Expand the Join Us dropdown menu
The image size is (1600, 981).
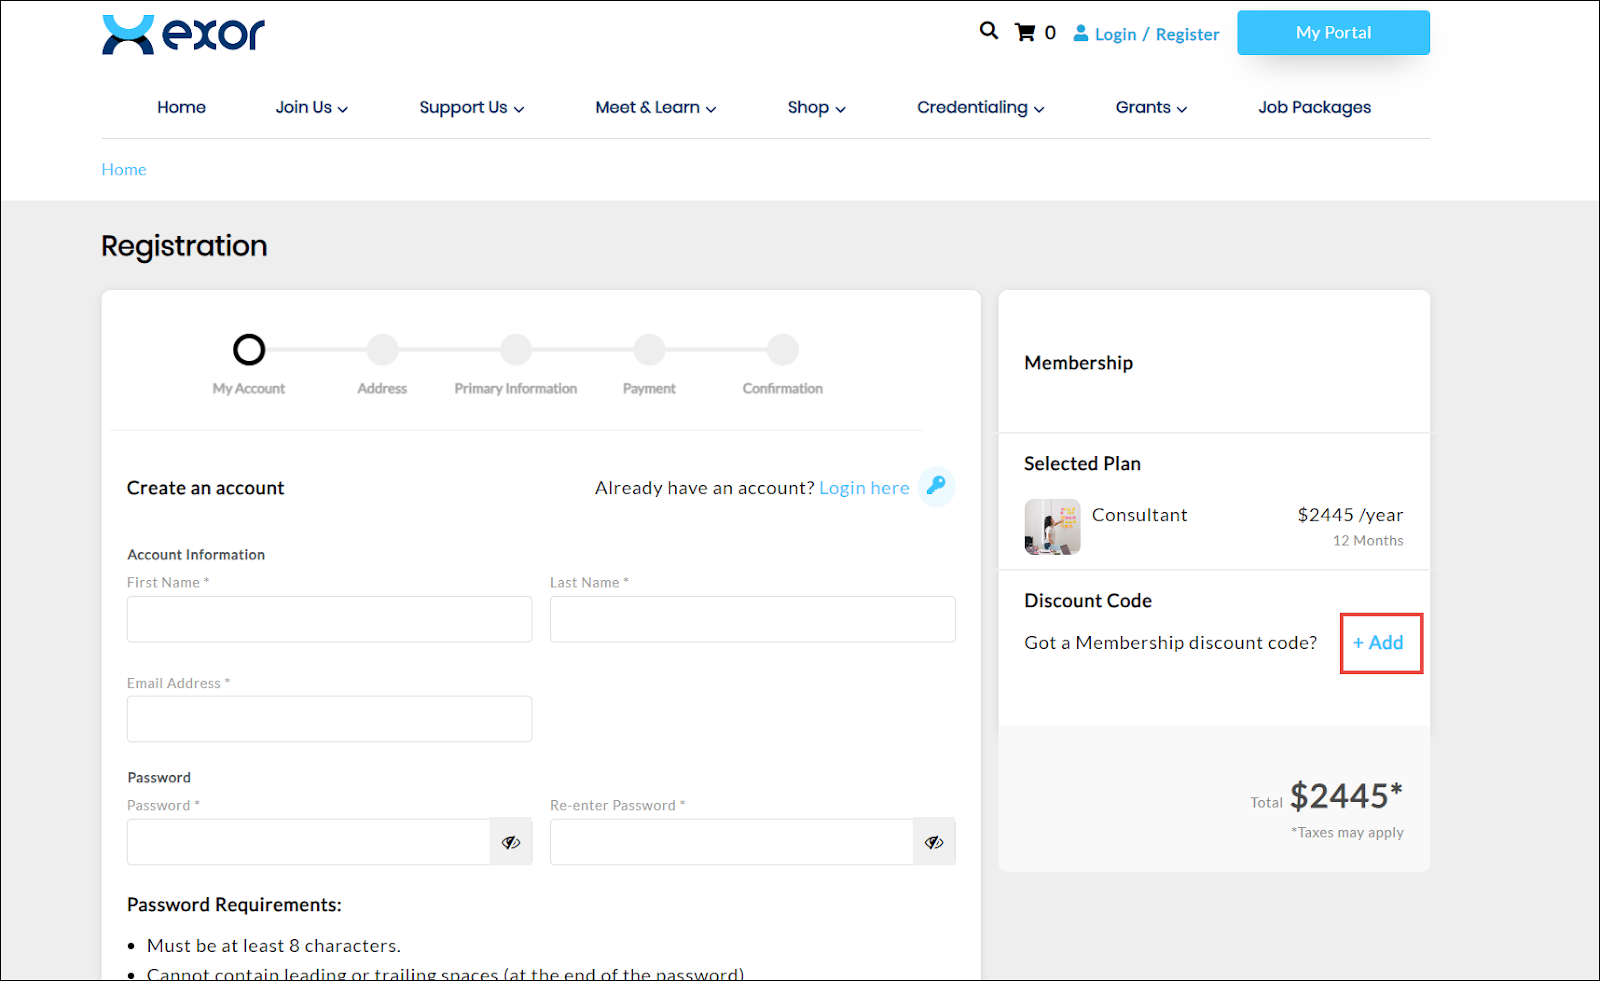pyautogui.click(x=311, y=108)
